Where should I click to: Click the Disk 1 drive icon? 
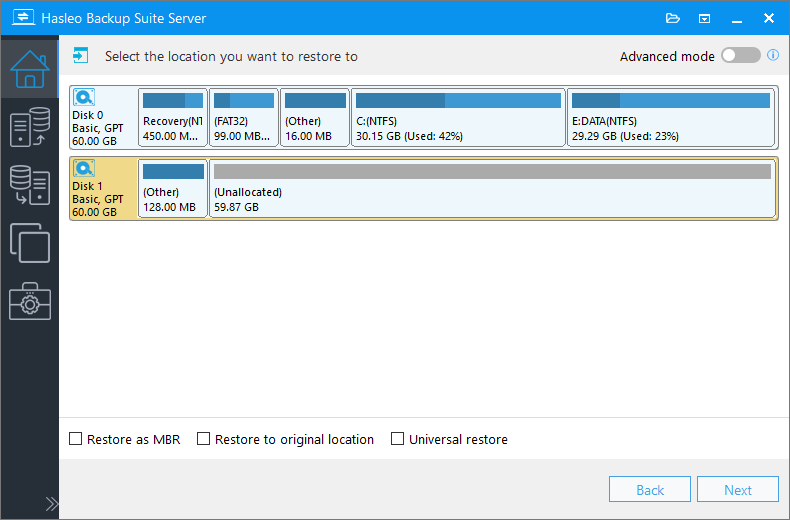84,168
